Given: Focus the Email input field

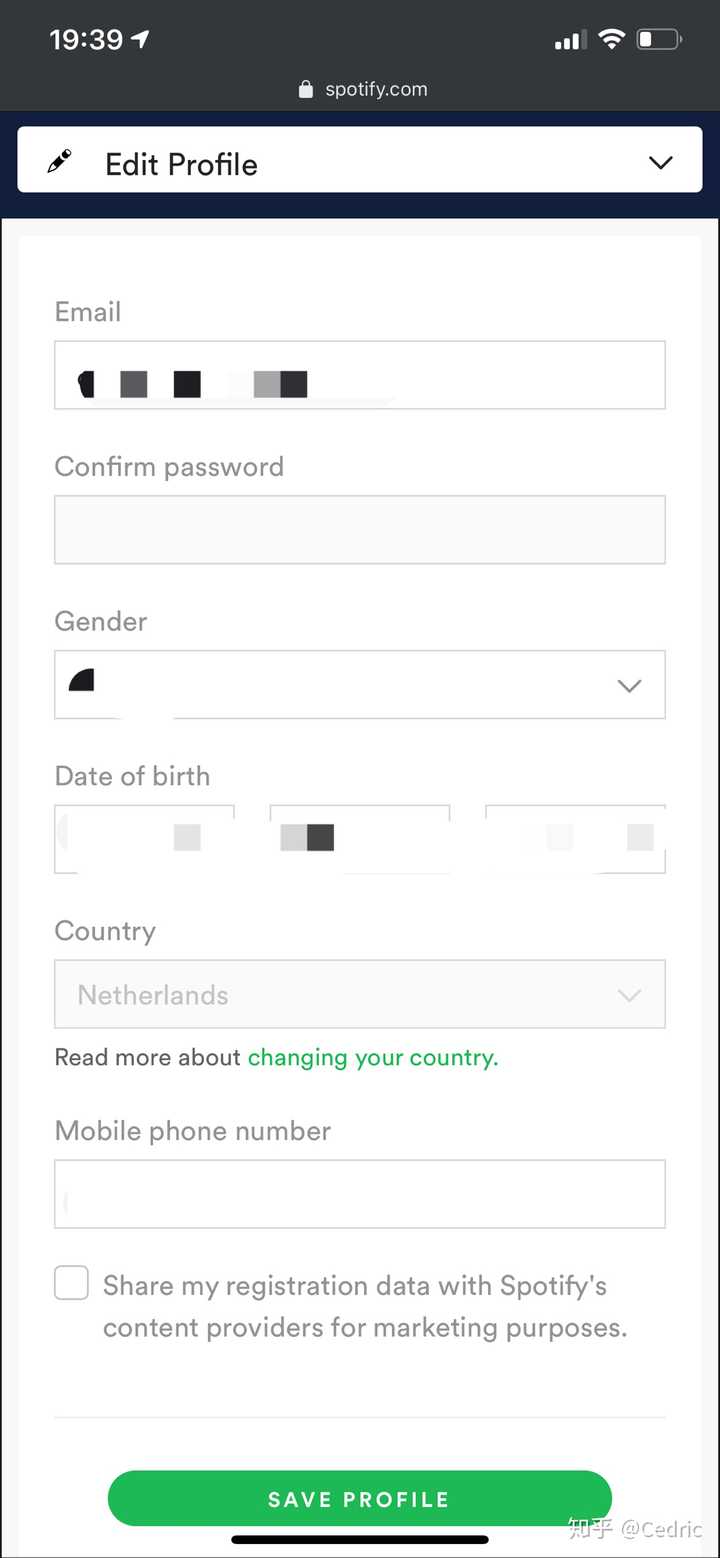Looking at the screenshot, I should [x=360, y=376].
